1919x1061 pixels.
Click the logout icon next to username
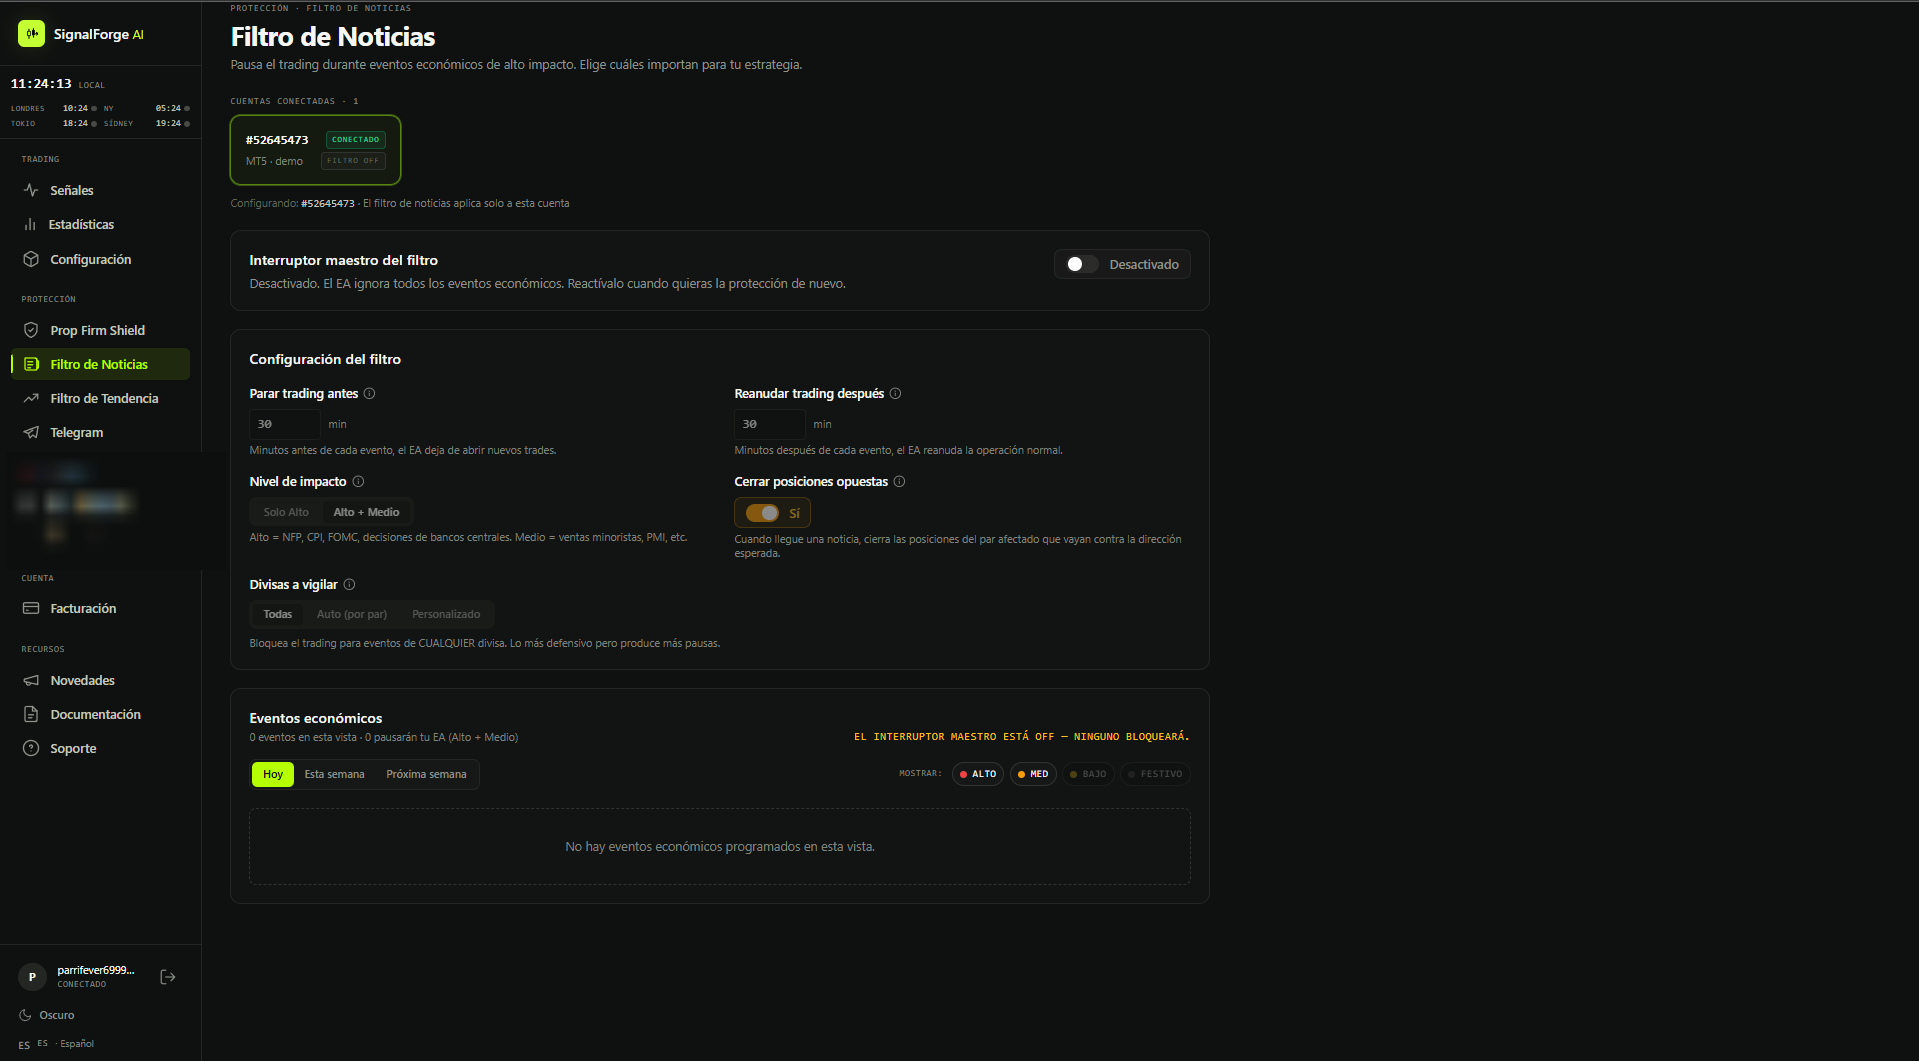pos(168,977)
